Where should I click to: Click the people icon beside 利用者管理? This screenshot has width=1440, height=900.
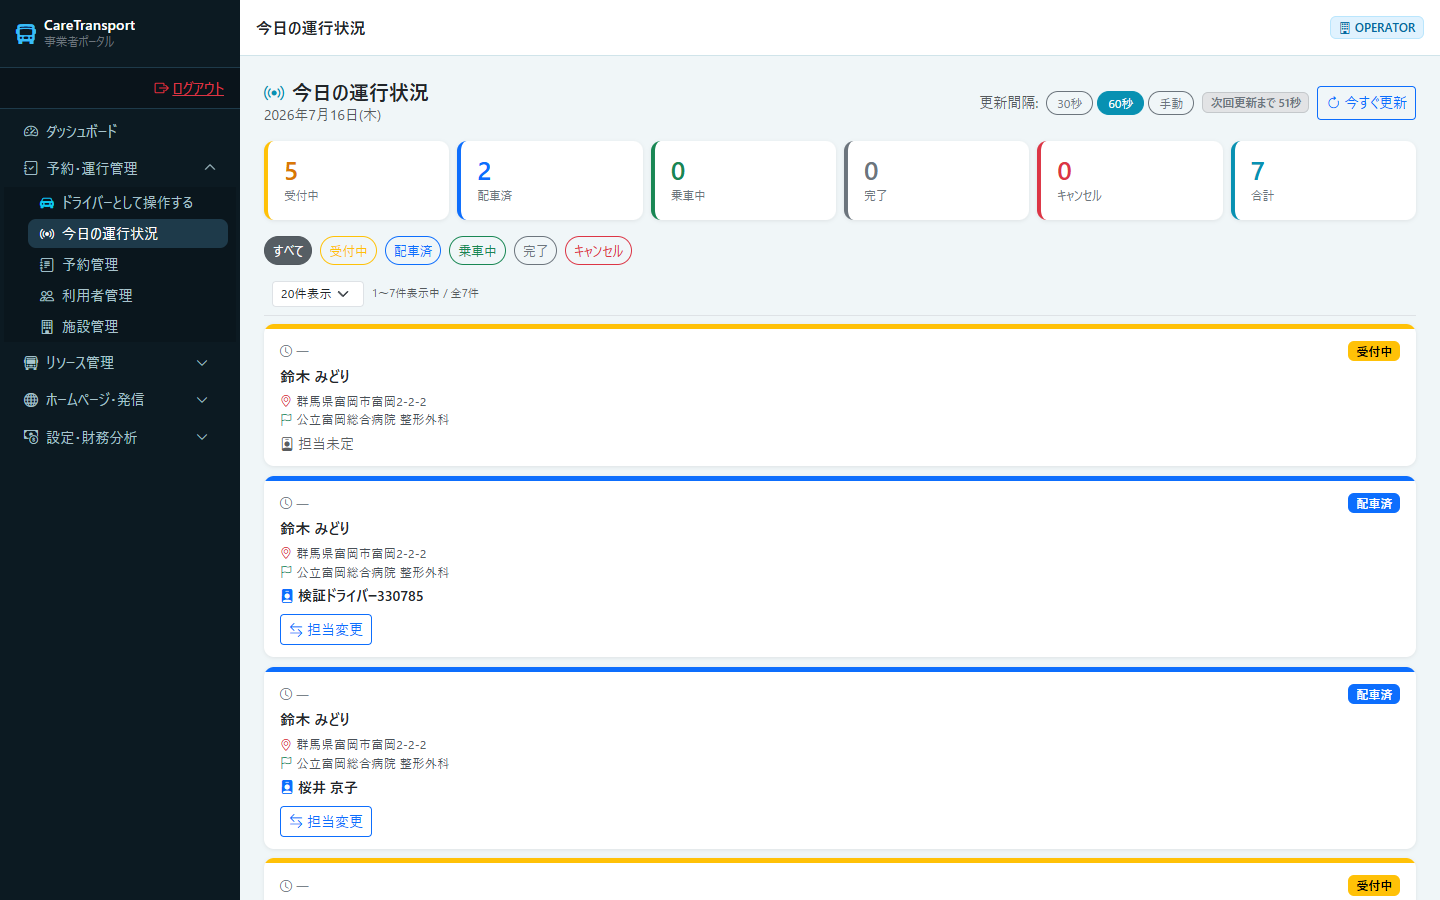click(x=47, y=295)
